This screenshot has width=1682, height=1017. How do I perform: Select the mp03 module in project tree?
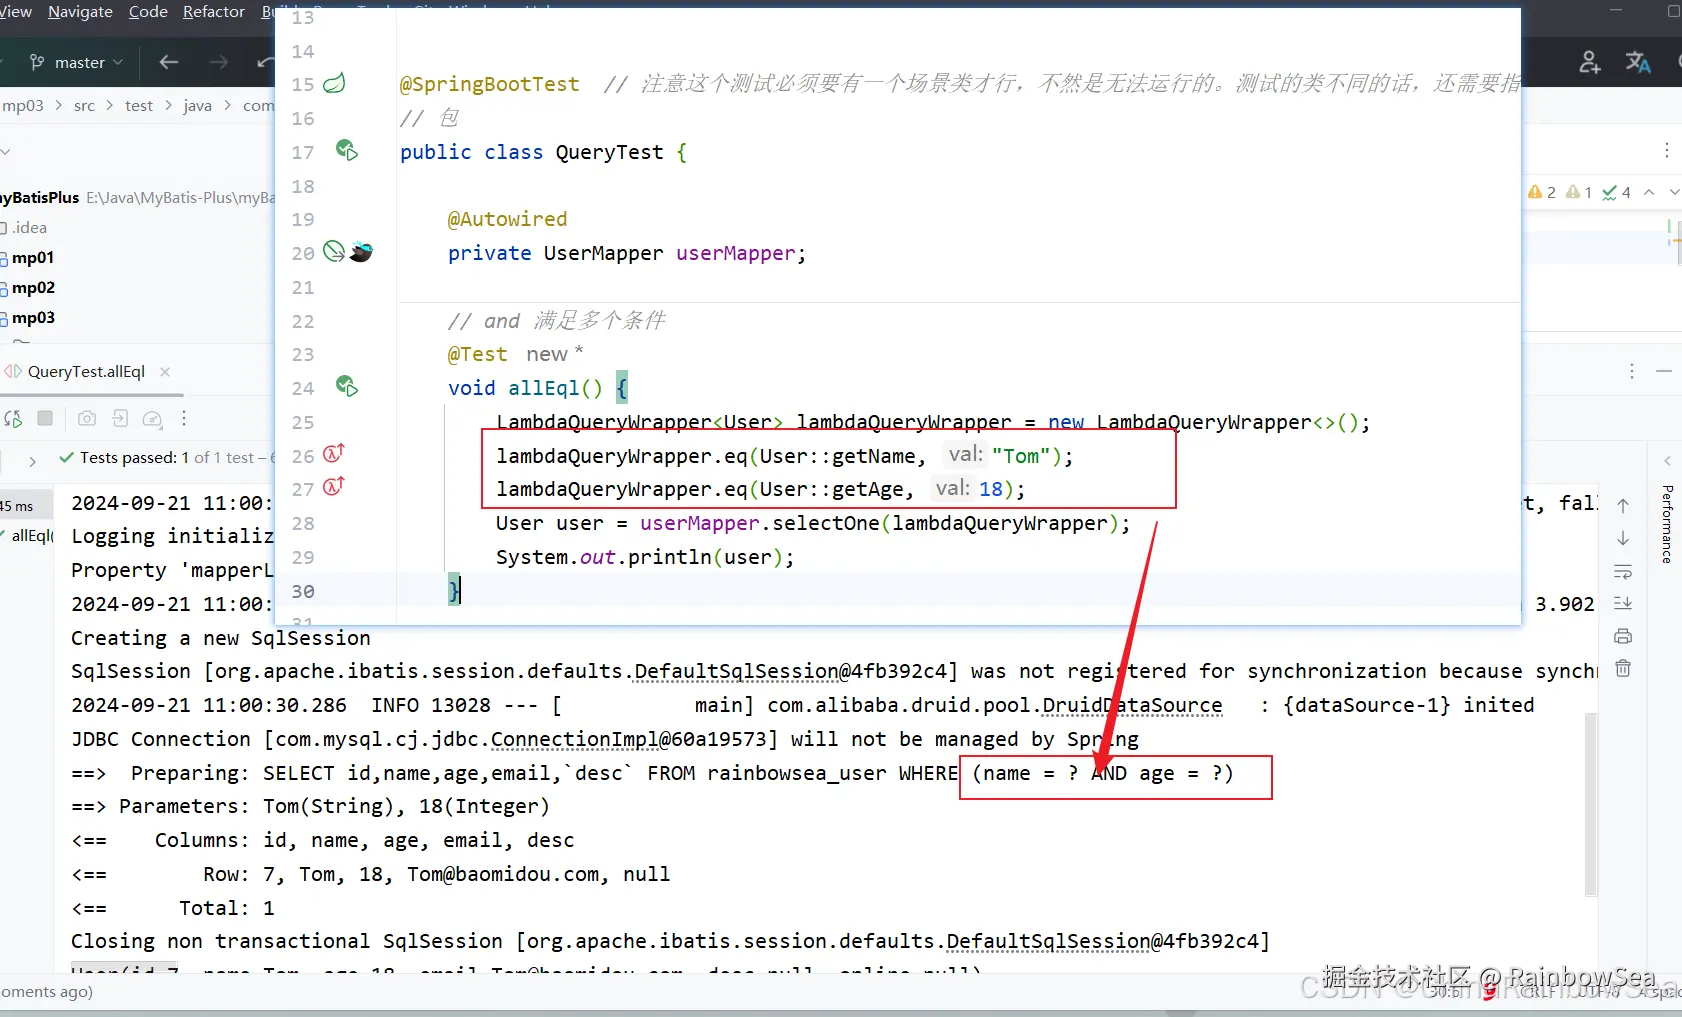click(33, 318)
